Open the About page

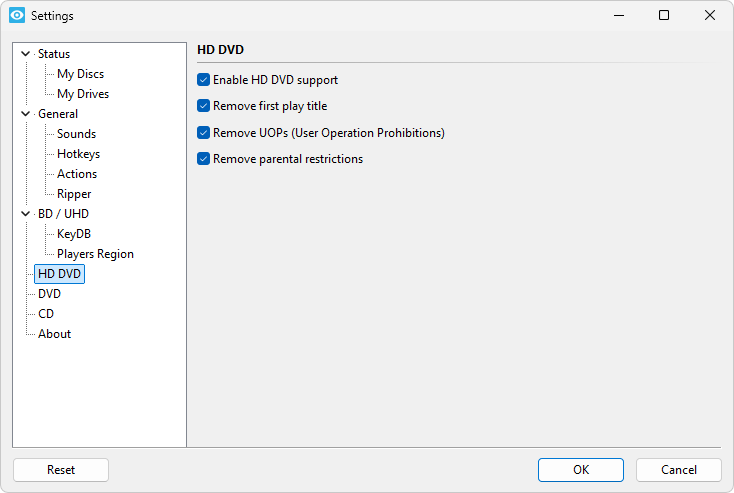pos(54,334)
